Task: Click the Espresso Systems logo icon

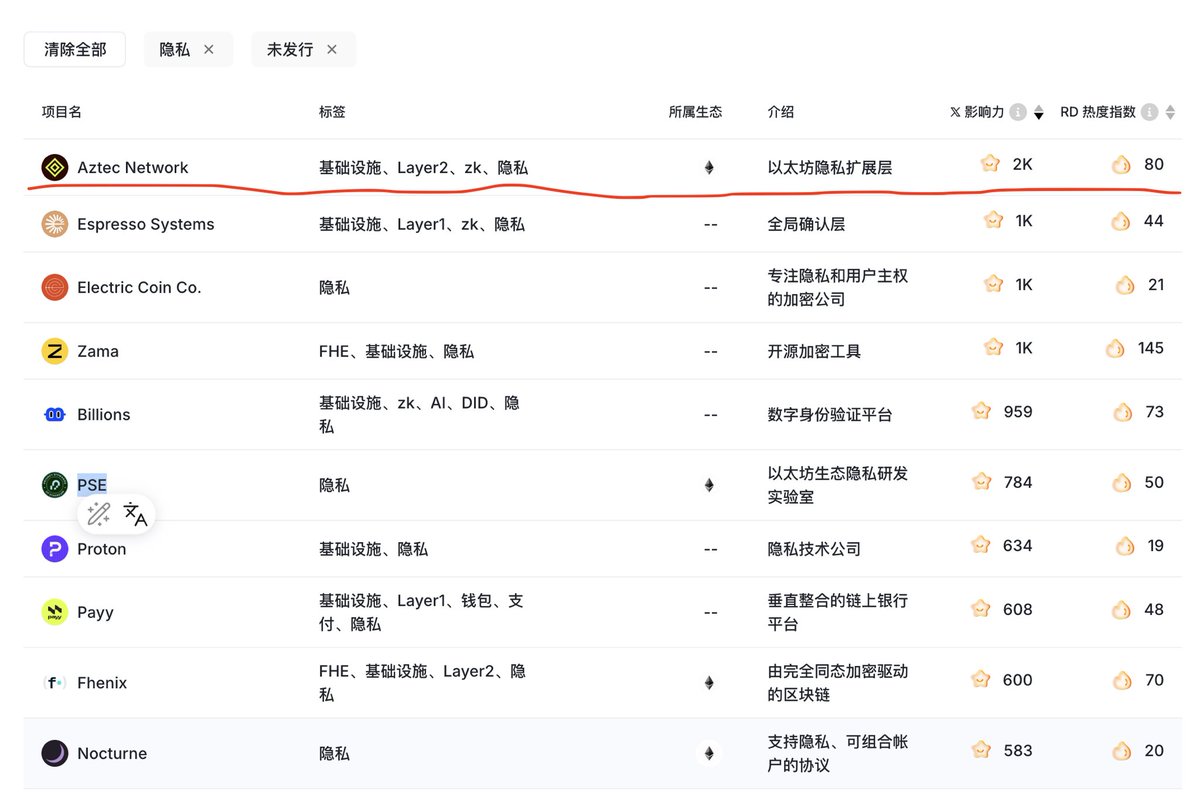Action: pyautogui.click(x=55, y=224)
